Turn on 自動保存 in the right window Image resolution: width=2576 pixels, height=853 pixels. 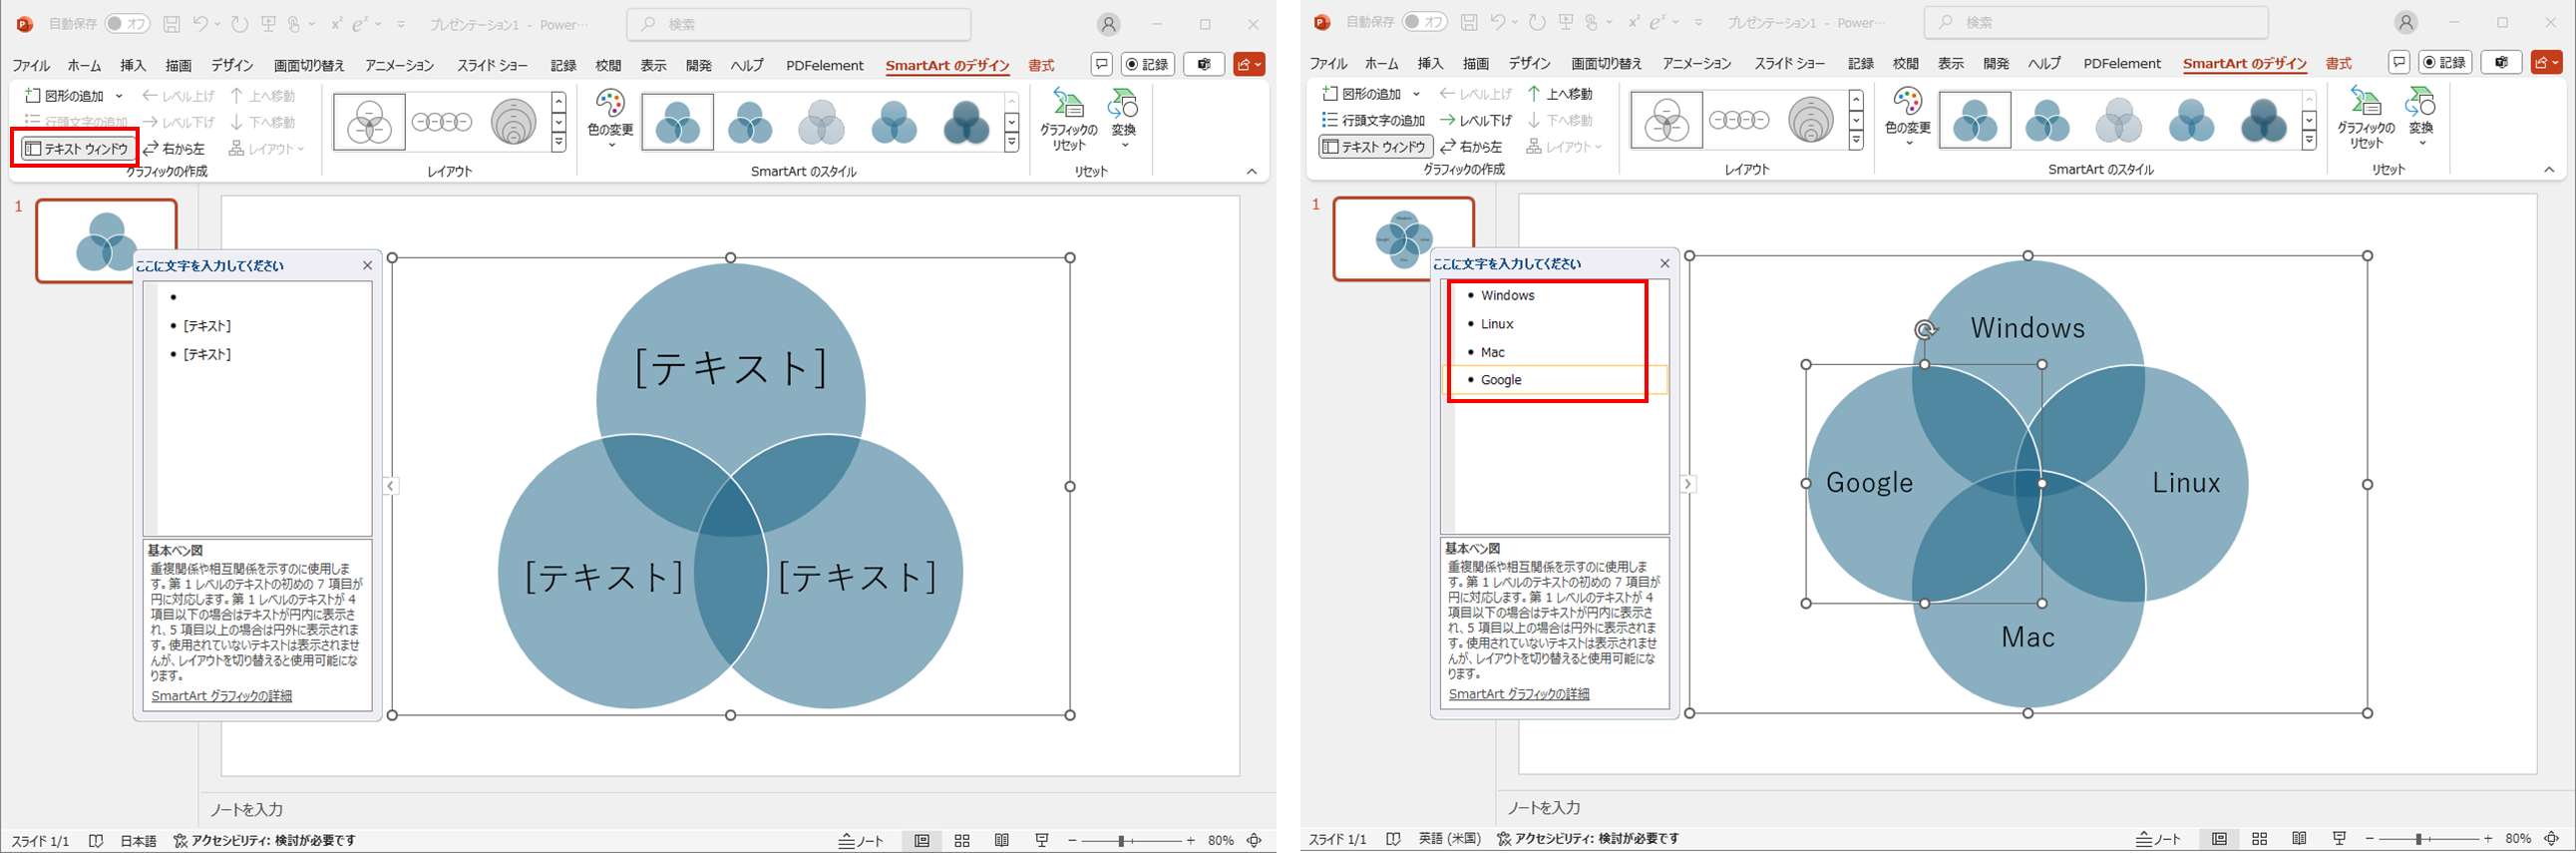[x=1424, y=22]
